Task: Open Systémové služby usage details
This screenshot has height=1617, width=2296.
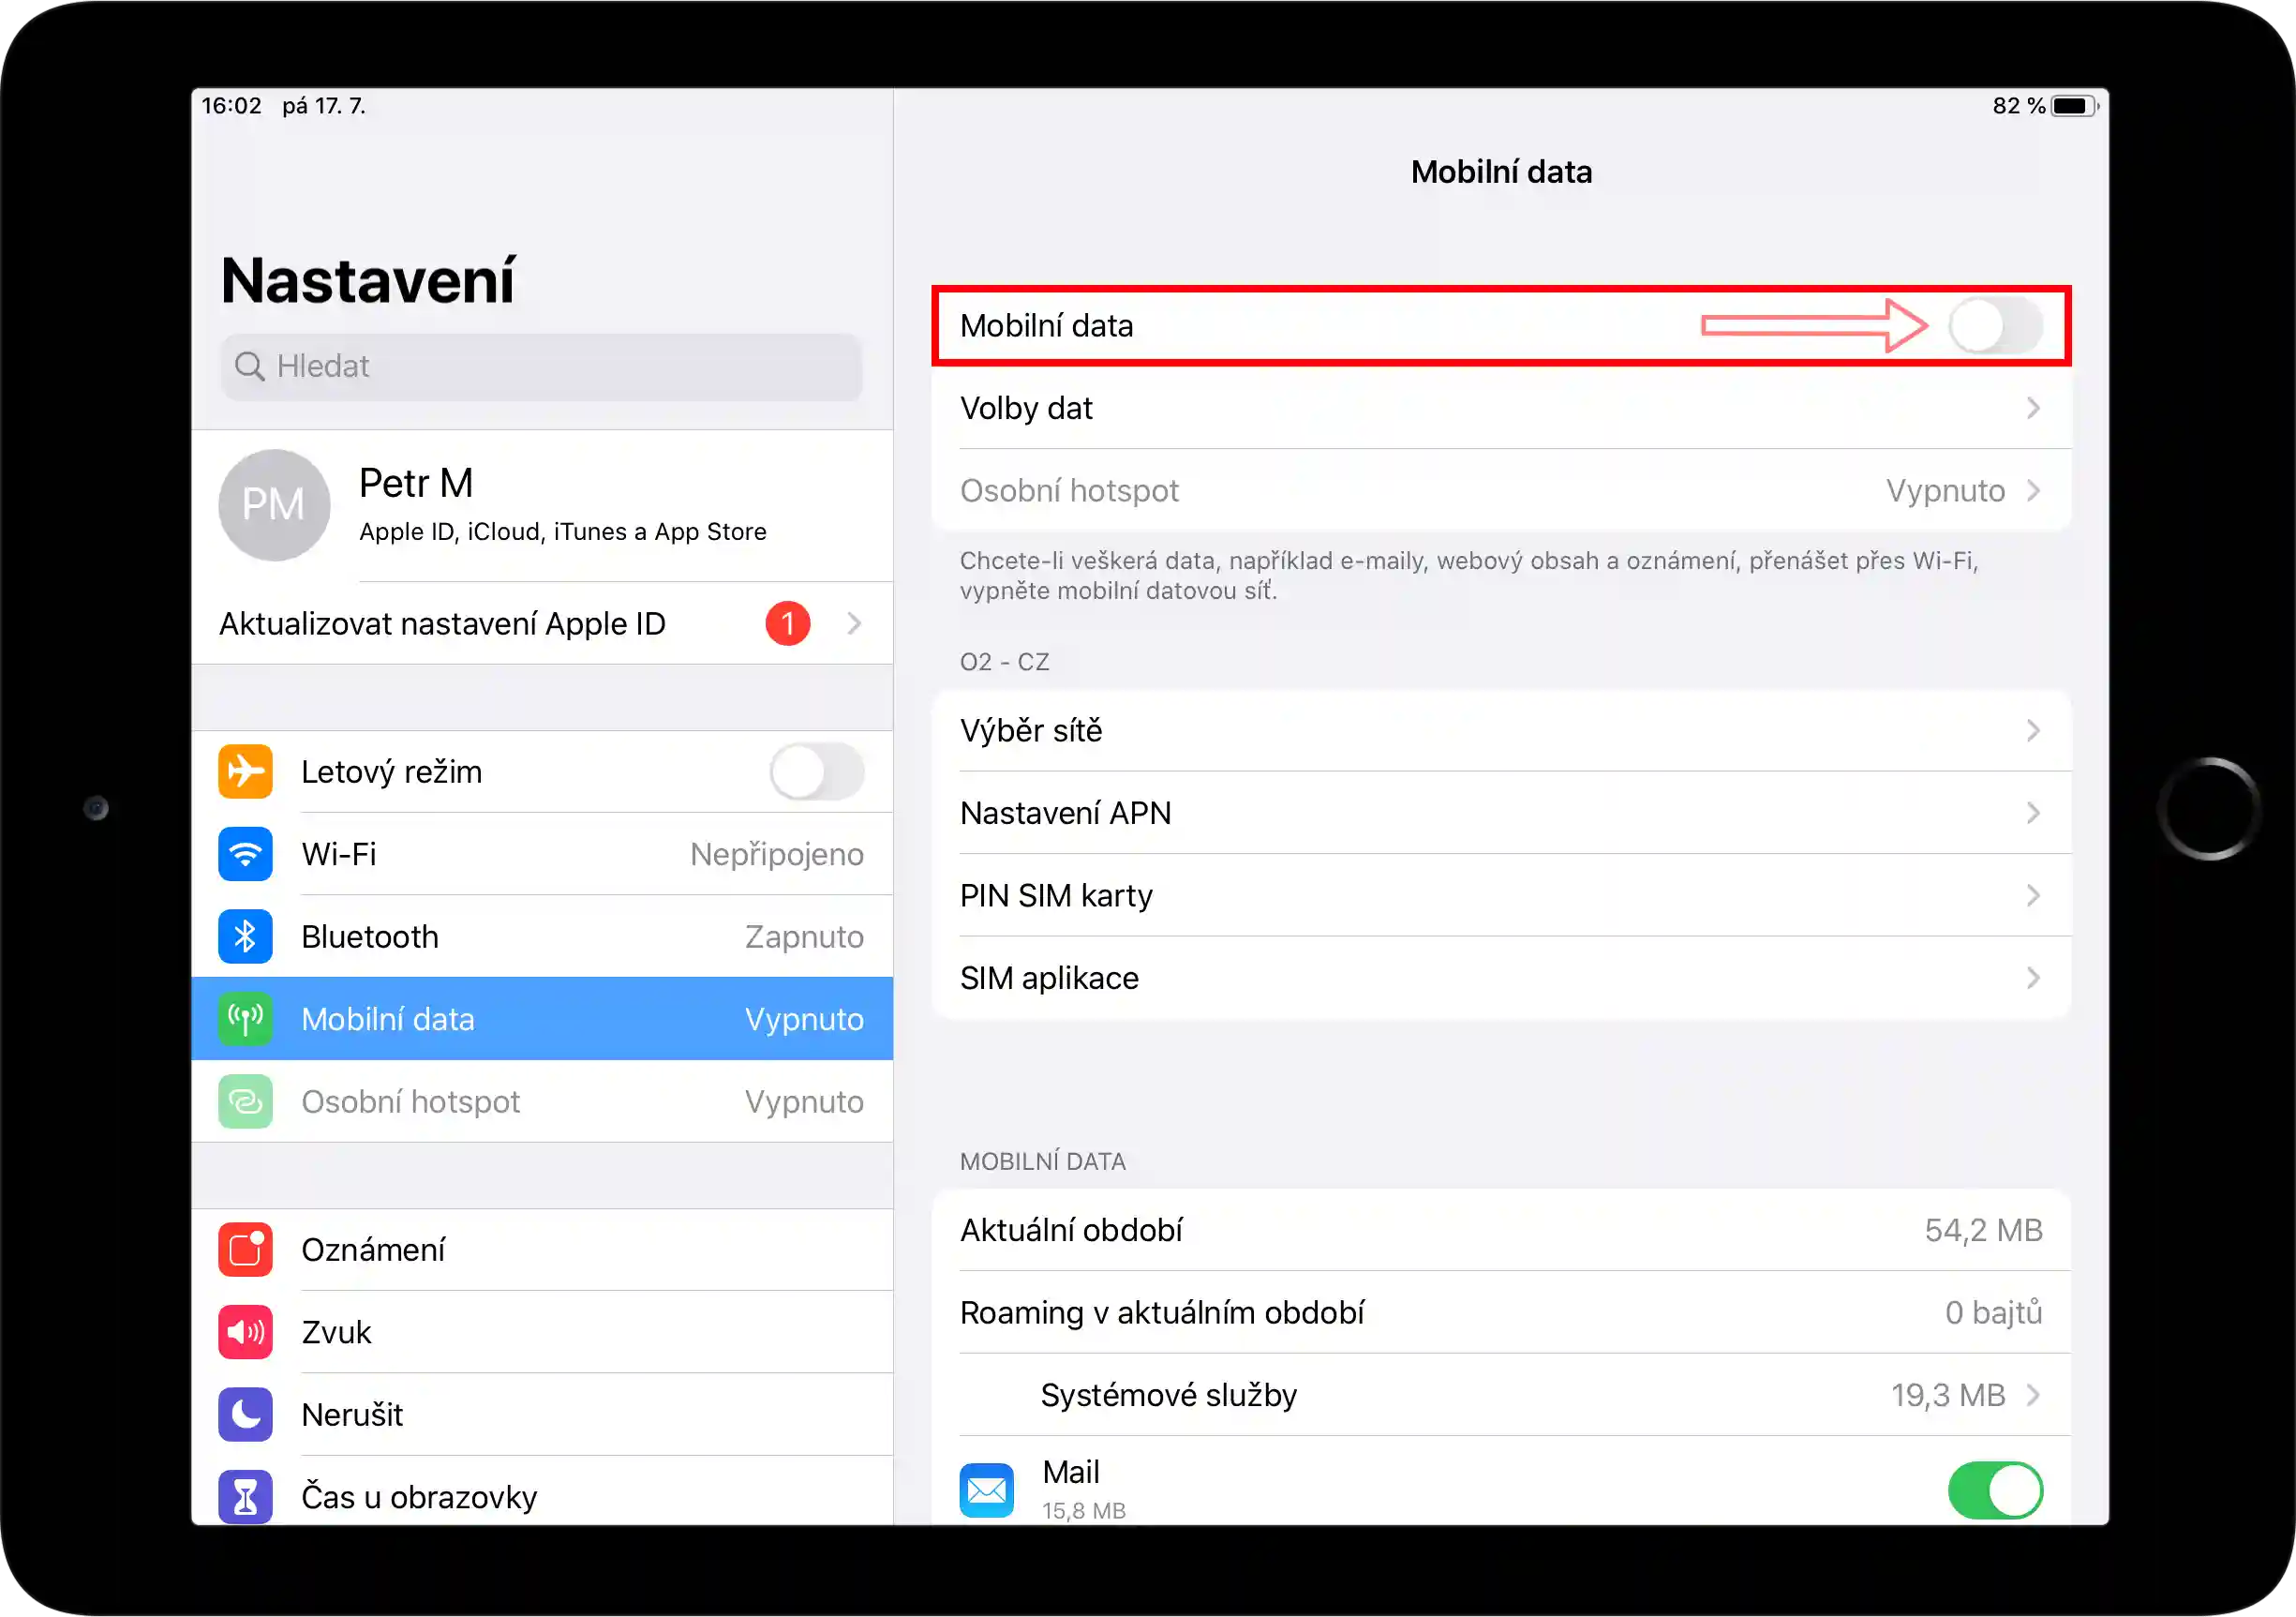Action: [1500, 1395]
